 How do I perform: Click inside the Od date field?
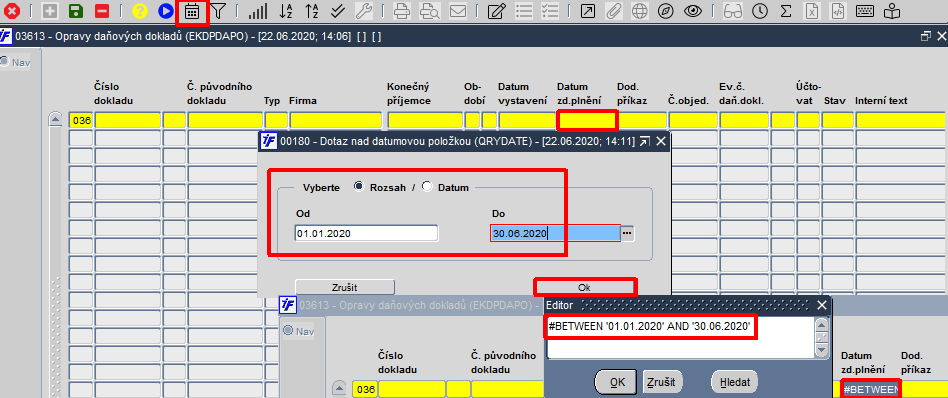click(366, 233)
